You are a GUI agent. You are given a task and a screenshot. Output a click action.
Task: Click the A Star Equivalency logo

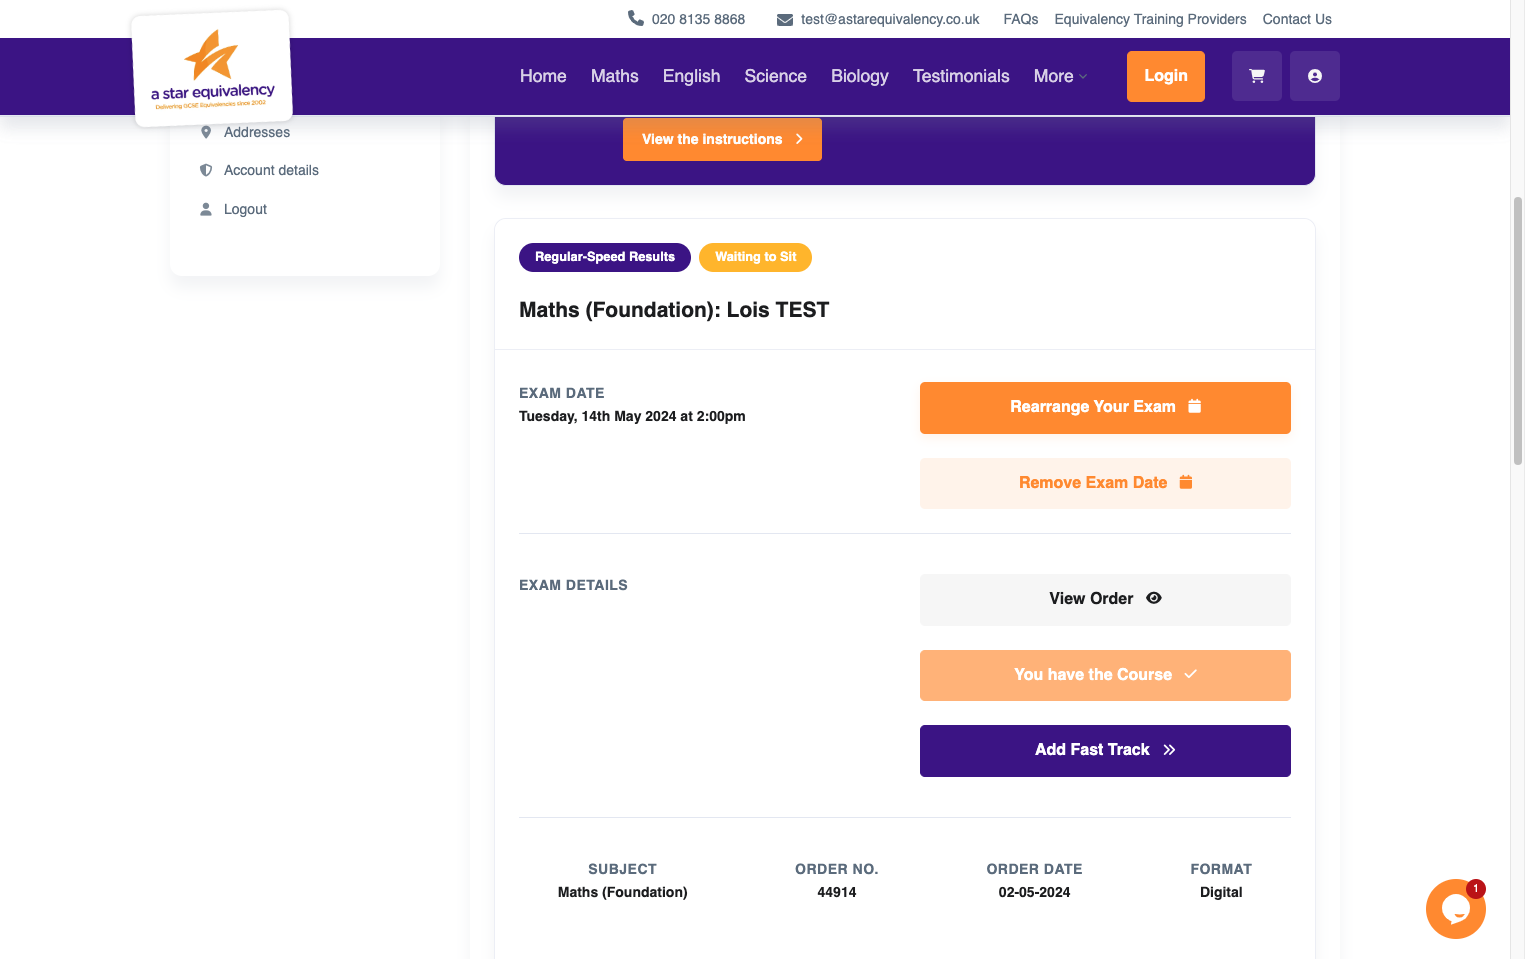point(212,68)
